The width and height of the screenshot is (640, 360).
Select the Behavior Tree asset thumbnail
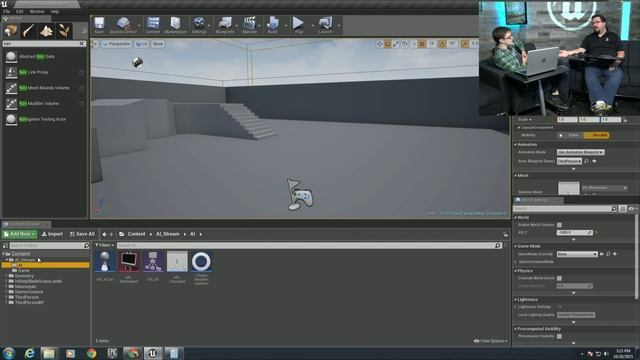[153, 262]
